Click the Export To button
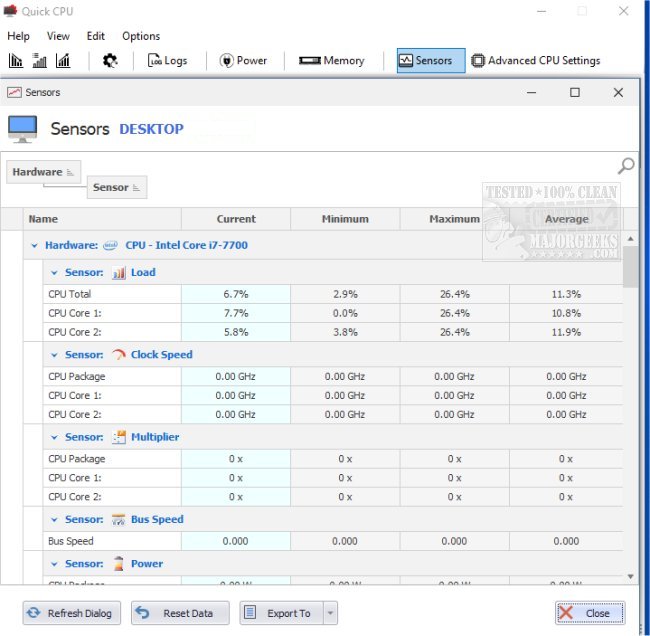The height and width of the screenshot is (636, 650). 281,613
